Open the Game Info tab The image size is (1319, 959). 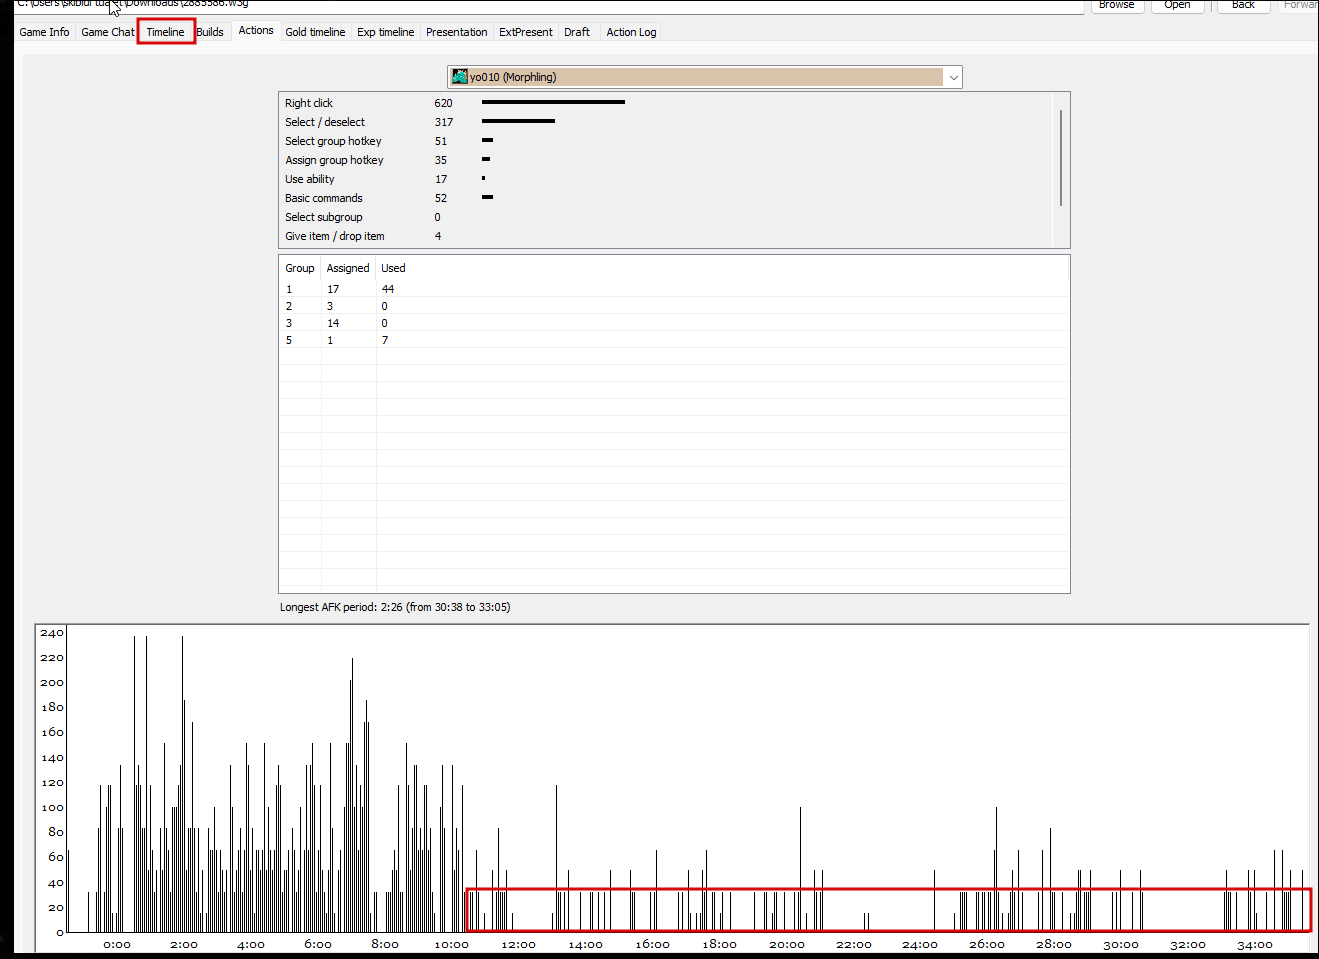(x=45, y=32)
